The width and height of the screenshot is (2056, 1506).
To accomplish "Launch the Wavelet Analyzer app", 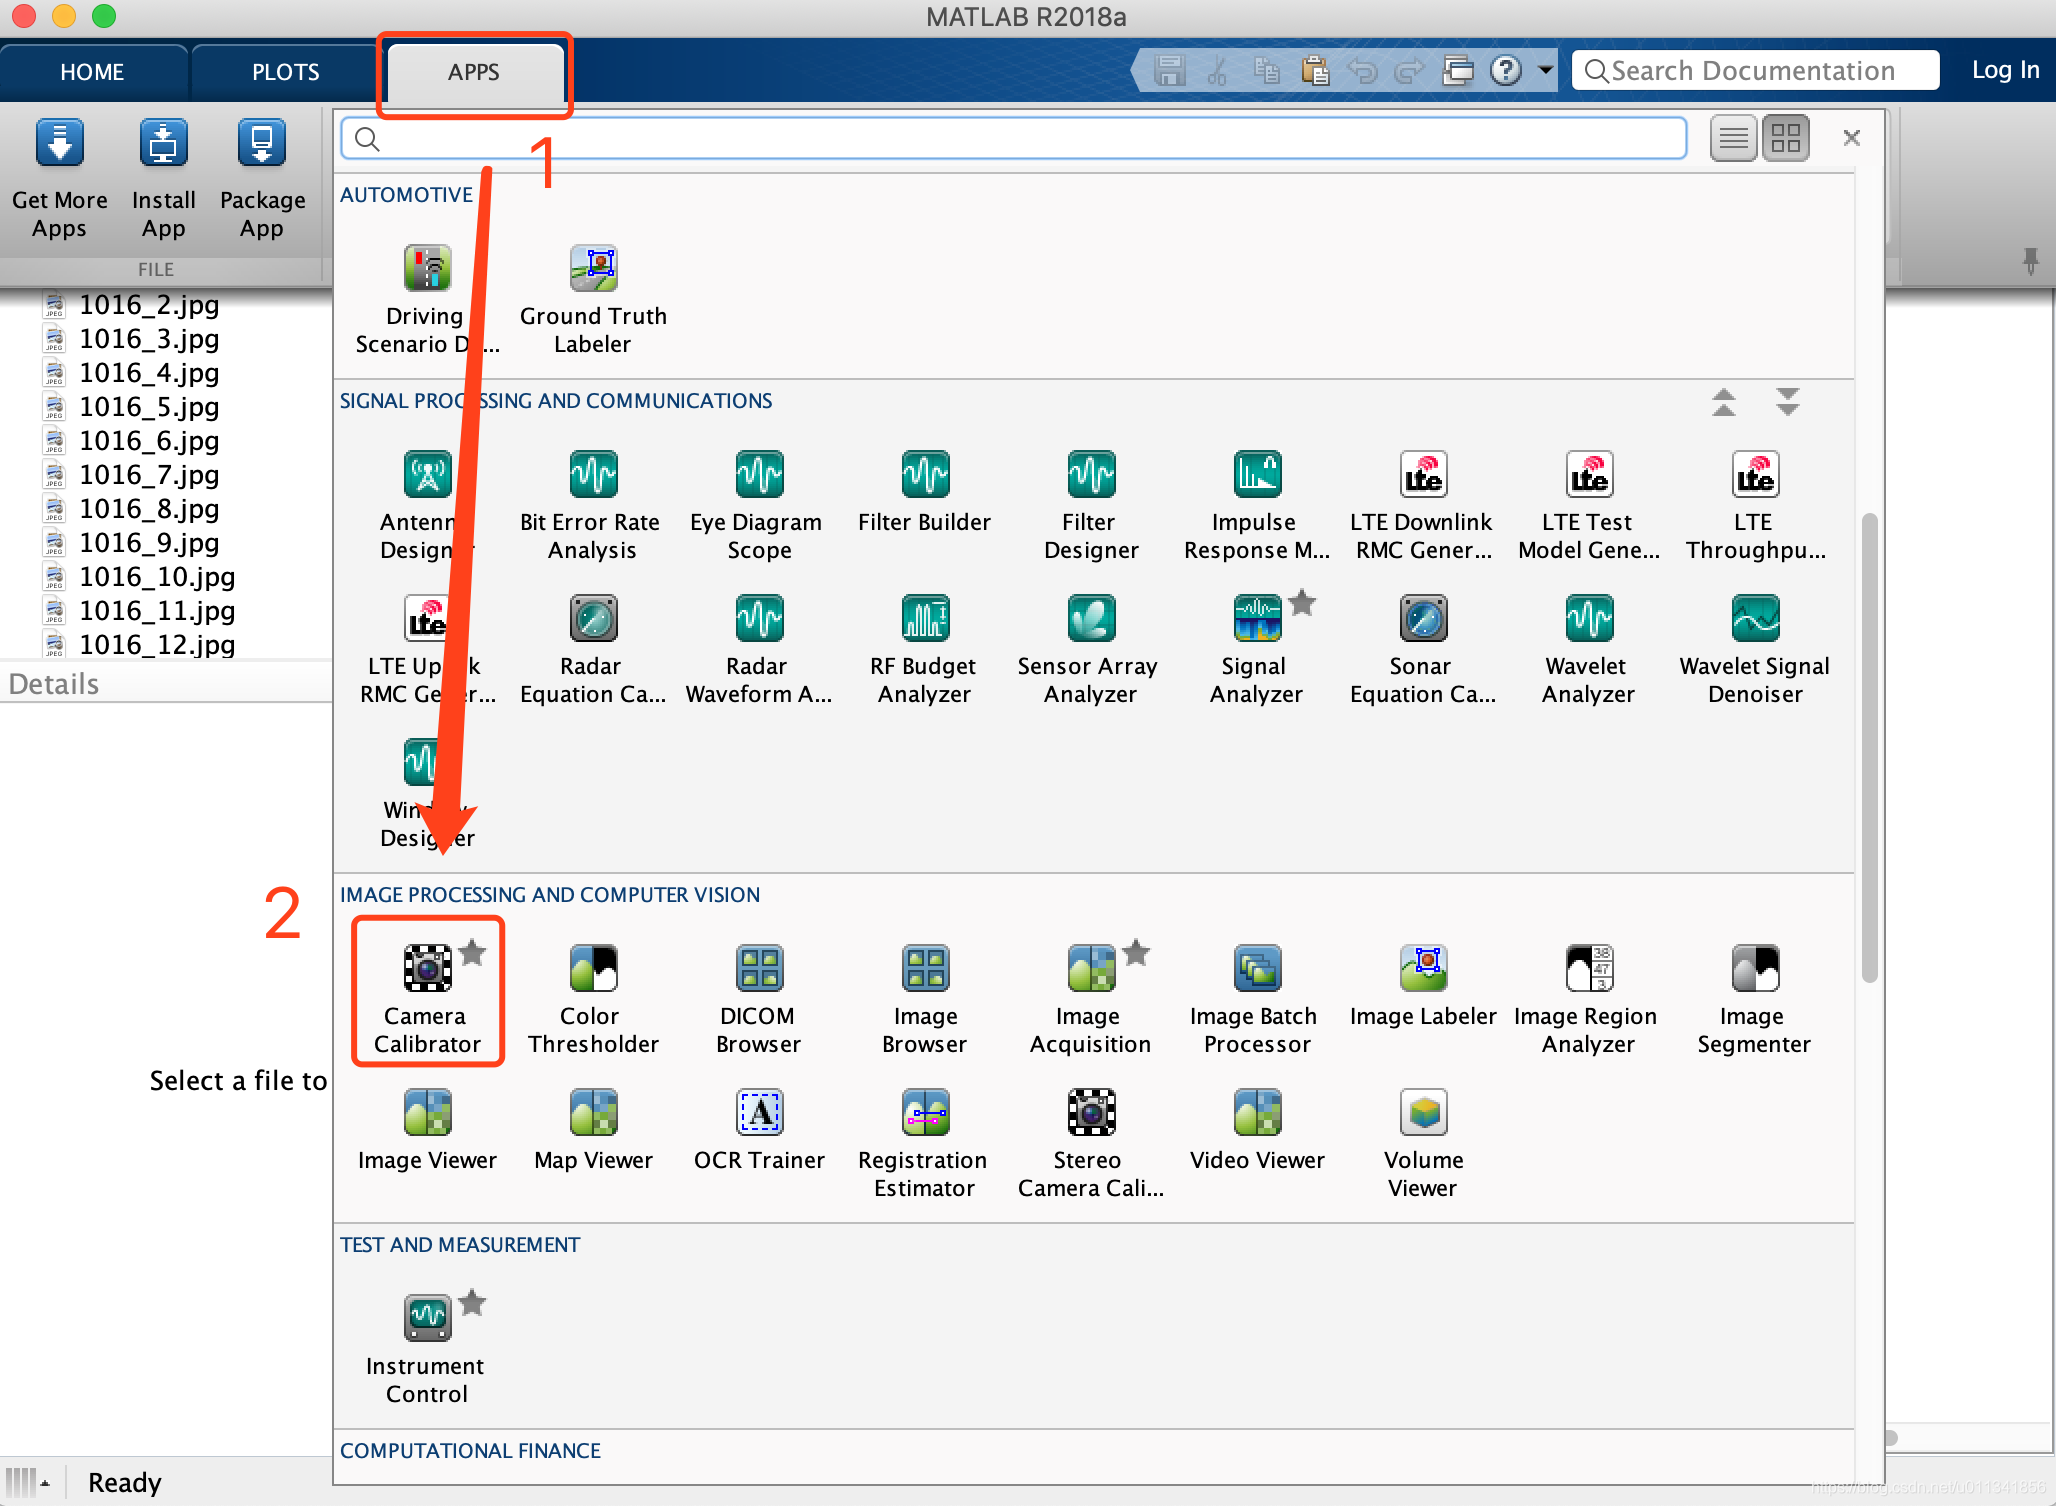I will tap(1588, 620).
